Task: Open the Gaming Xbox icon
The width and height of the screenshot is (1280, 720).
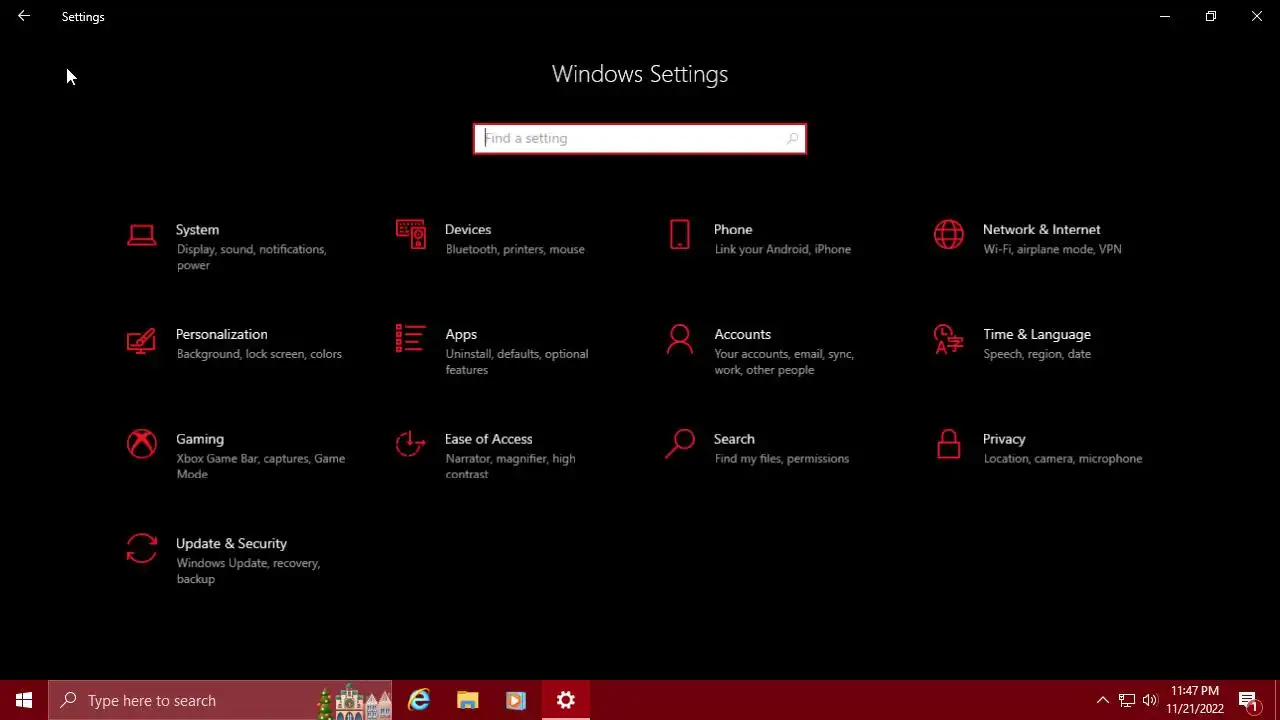Action: (x=142, y=444)
